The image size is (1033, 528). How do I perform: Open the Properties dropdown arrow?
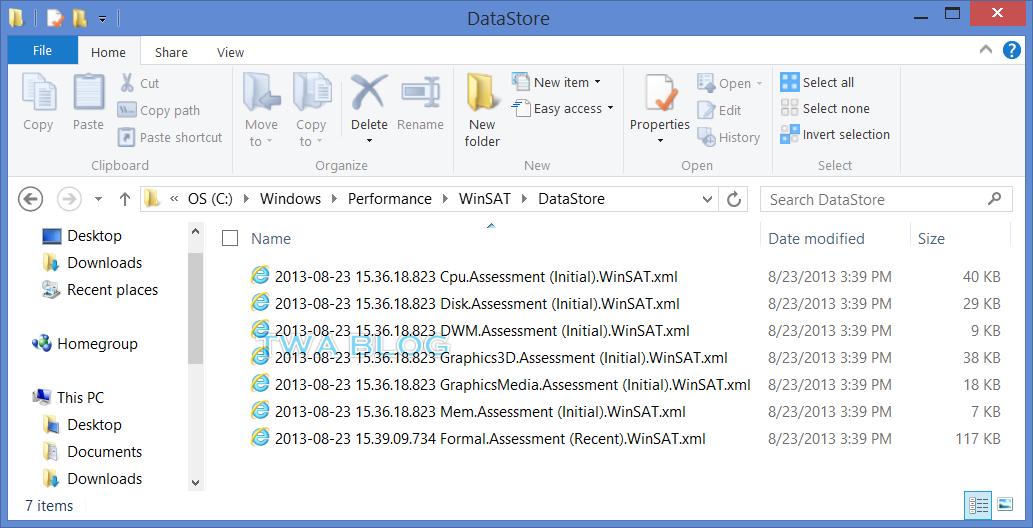point(659,141)
